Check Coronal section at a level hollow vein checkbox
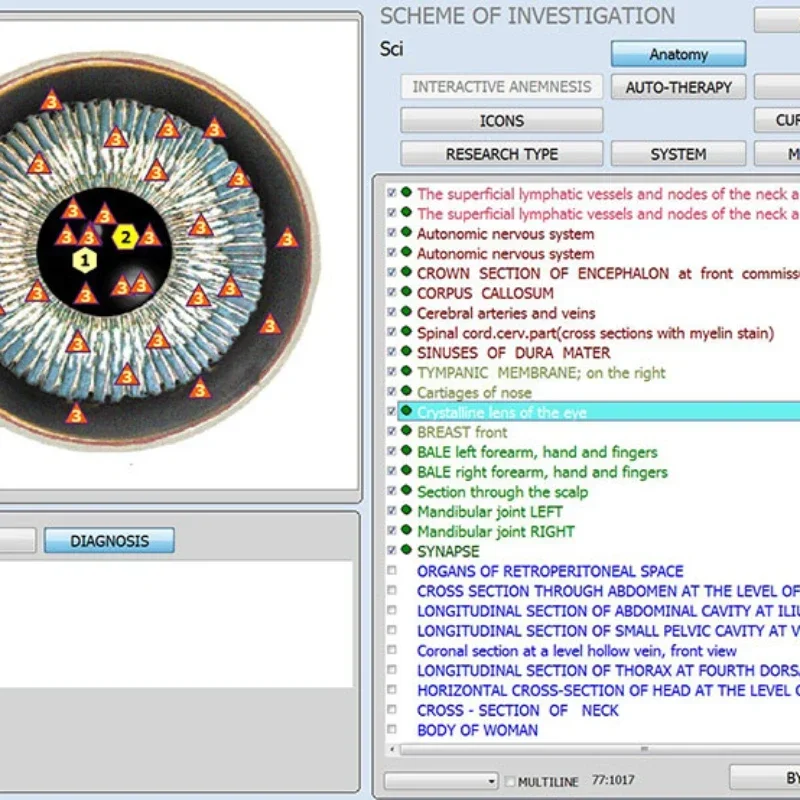Image resolution: width=800 pixels, height=800 pixels. (391, 650)
